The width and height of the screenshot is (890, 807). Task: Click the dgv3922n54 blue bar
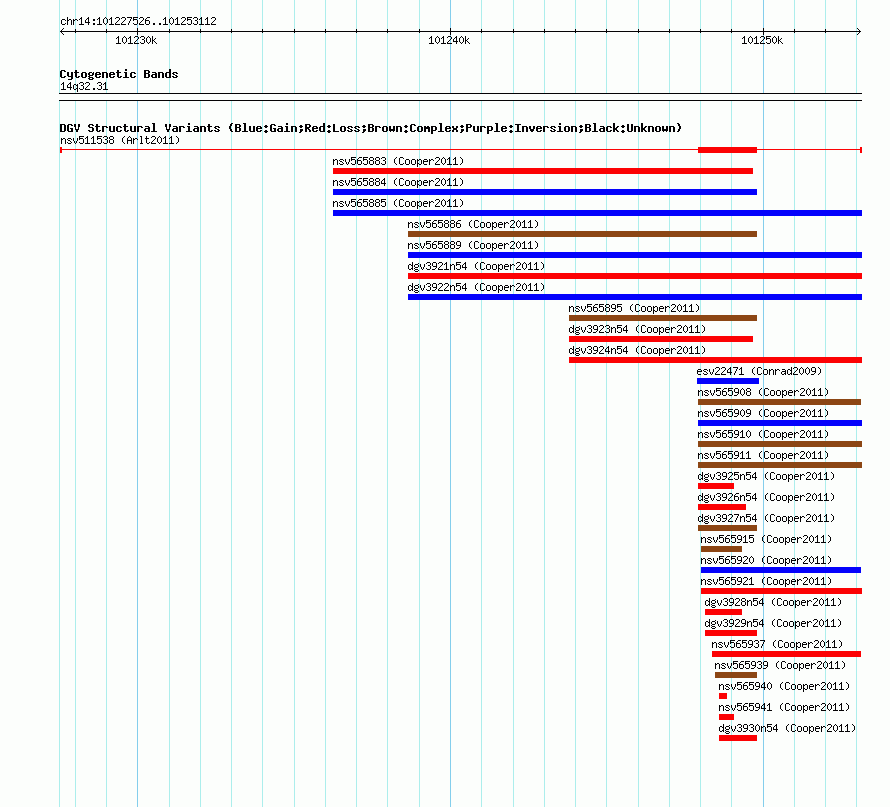635,297
